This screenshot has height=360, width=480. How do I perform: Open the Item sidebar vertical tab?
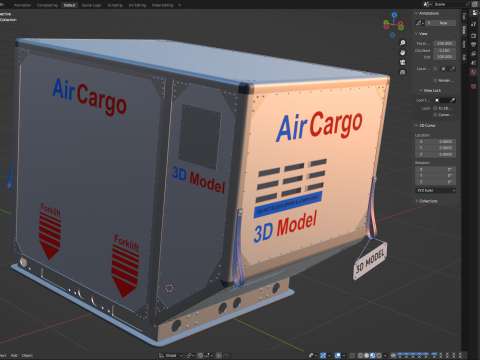(x=464, y=44)
